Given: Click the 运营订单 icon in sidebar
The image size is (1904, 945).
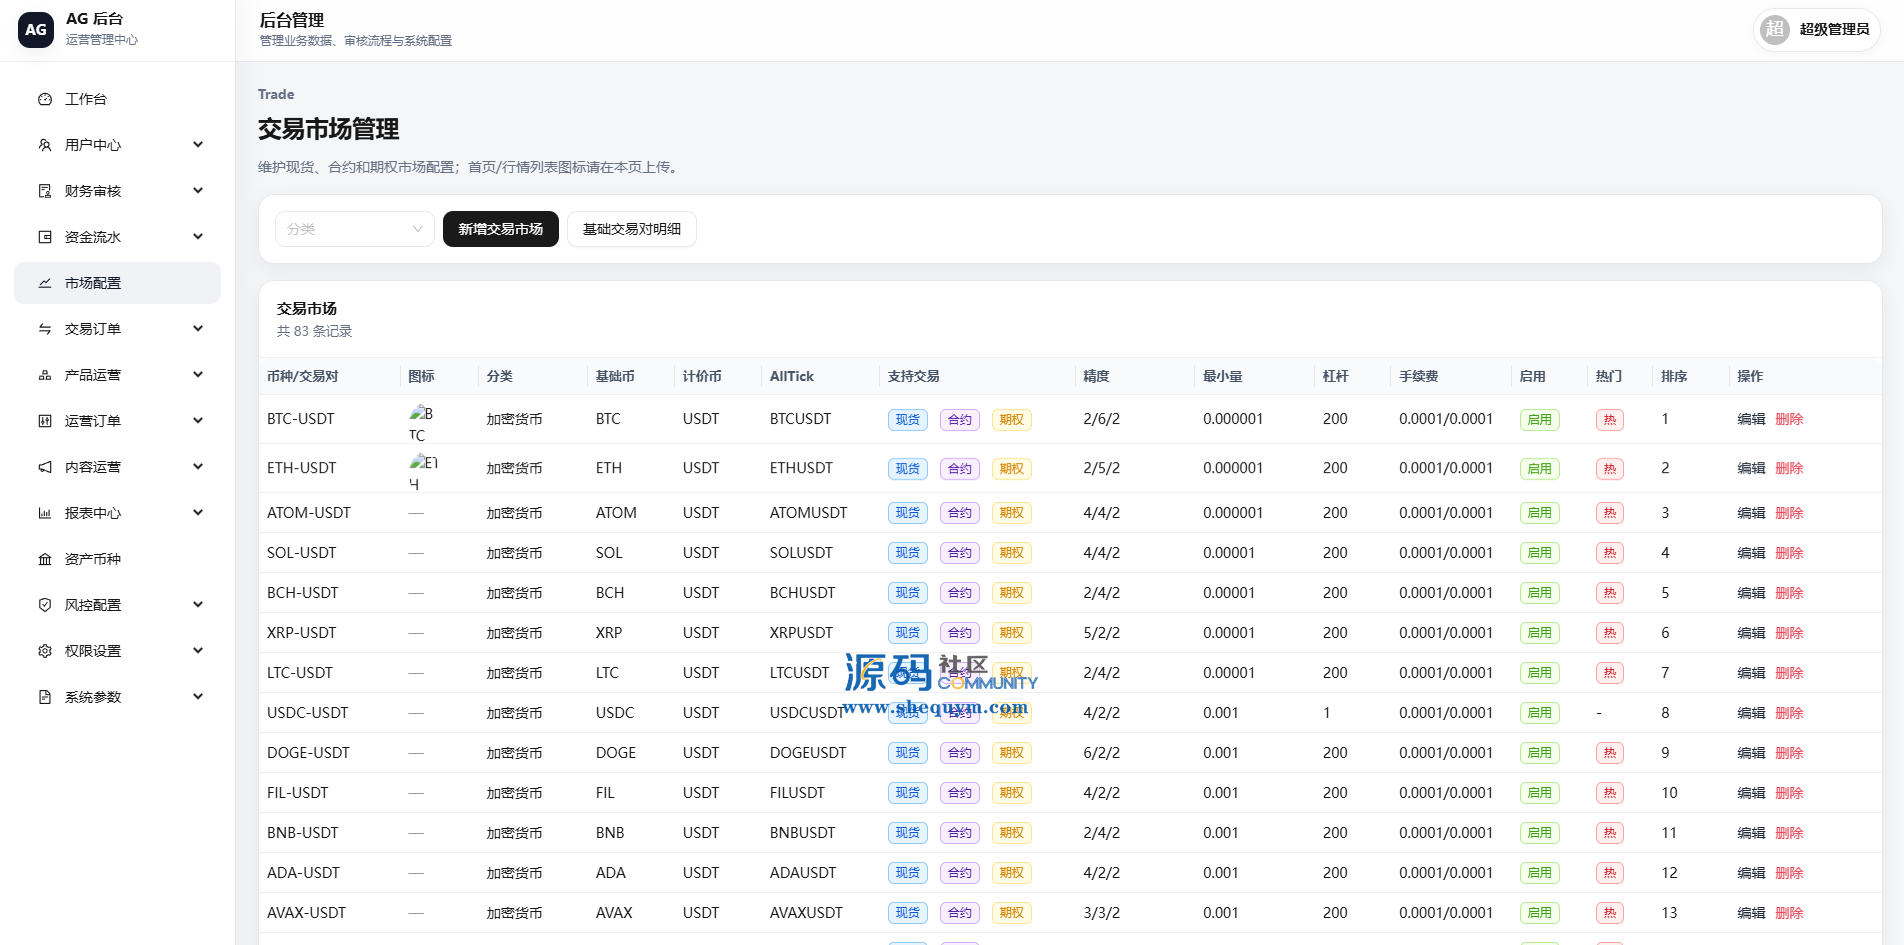Looking at the screenshot, I should 45,421.
